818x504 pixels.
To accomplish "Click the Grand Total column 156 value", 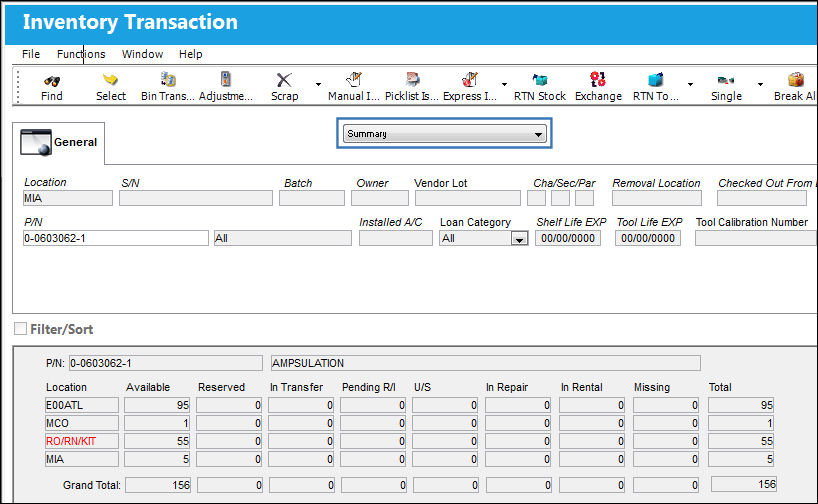I will point(743,484).
